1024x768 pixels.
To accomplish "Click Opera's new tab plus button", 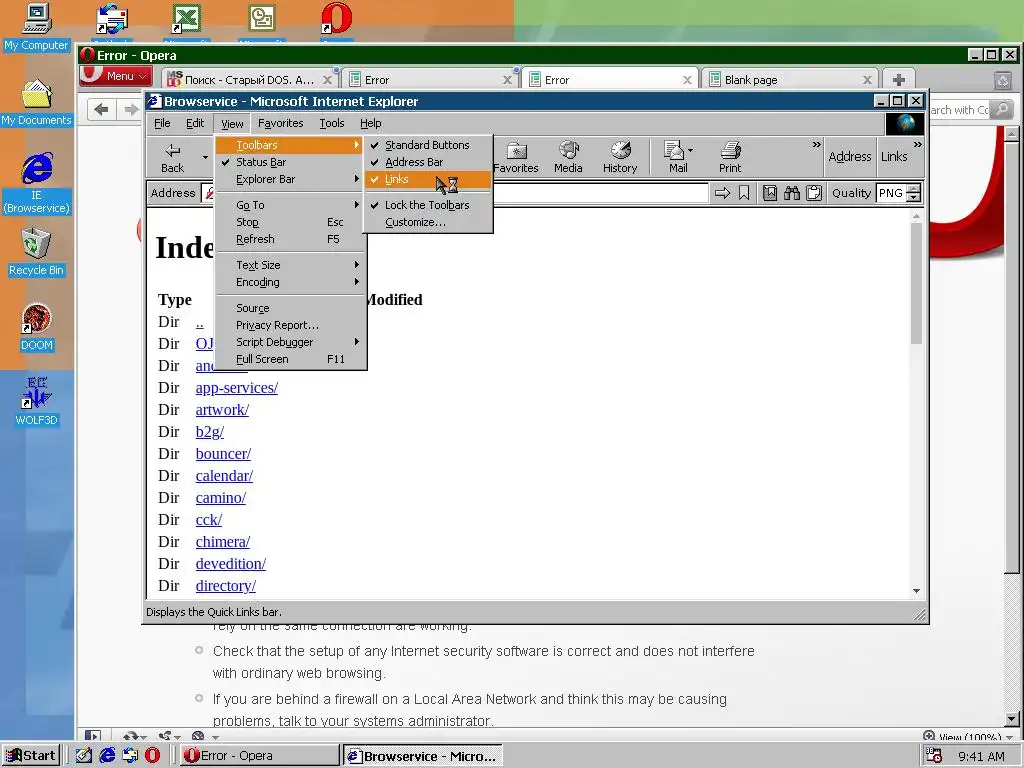I will coord(899,80).
